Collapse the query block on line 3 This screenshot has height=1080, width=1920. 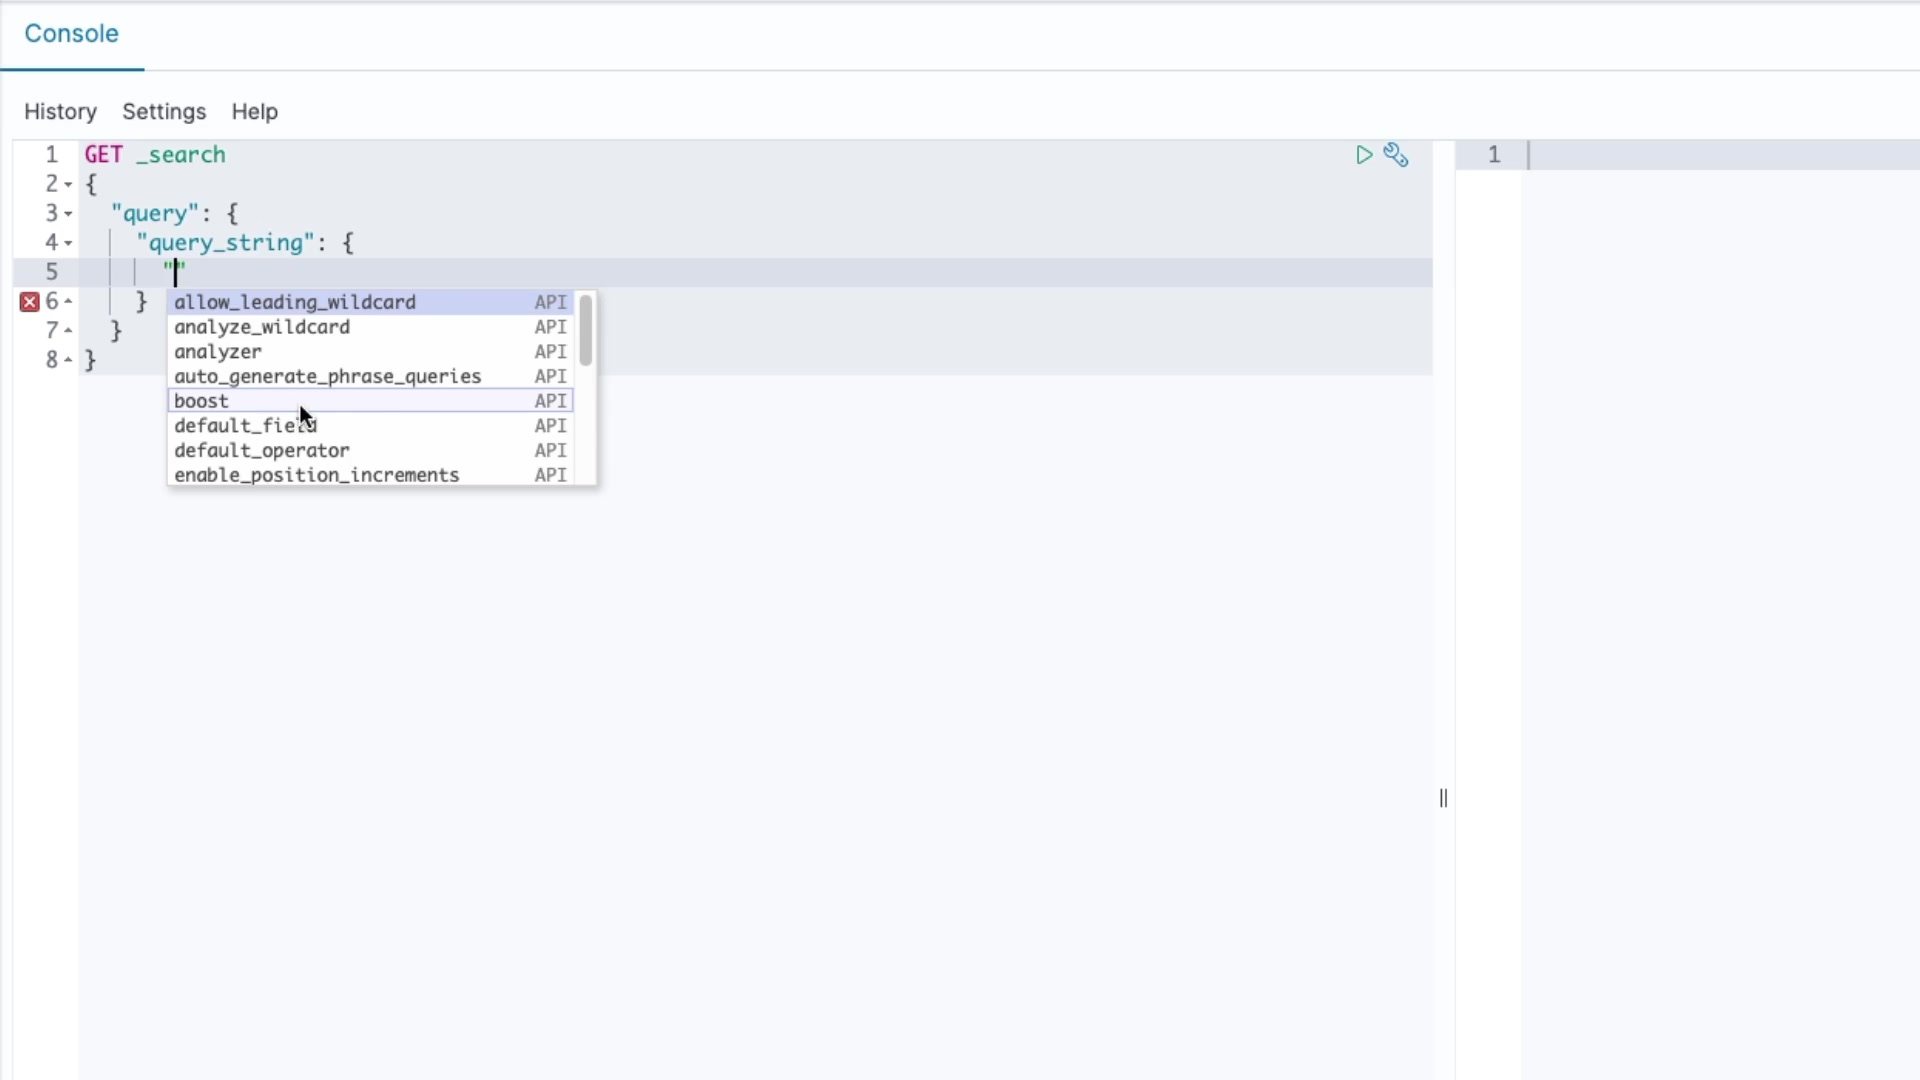tap(68, 214)
